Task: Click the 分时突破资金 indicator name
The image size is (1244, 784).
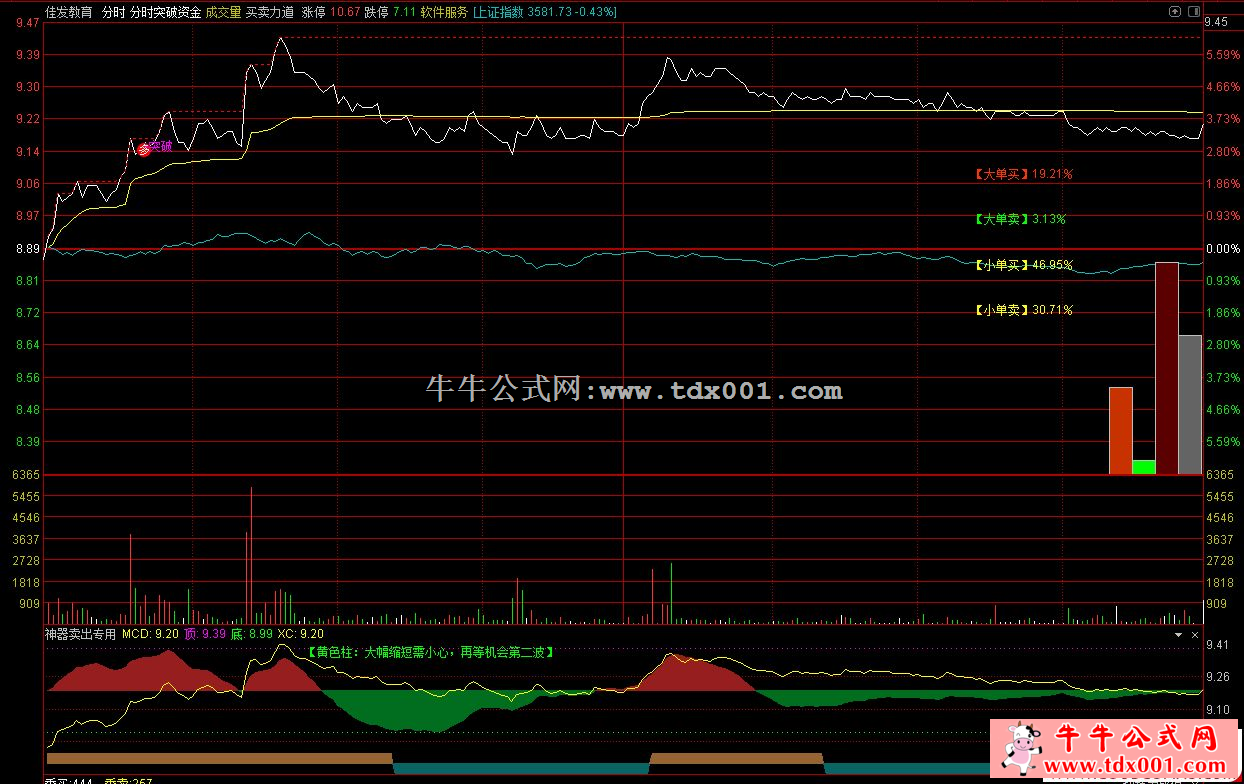Action: [x=165, y=12]
